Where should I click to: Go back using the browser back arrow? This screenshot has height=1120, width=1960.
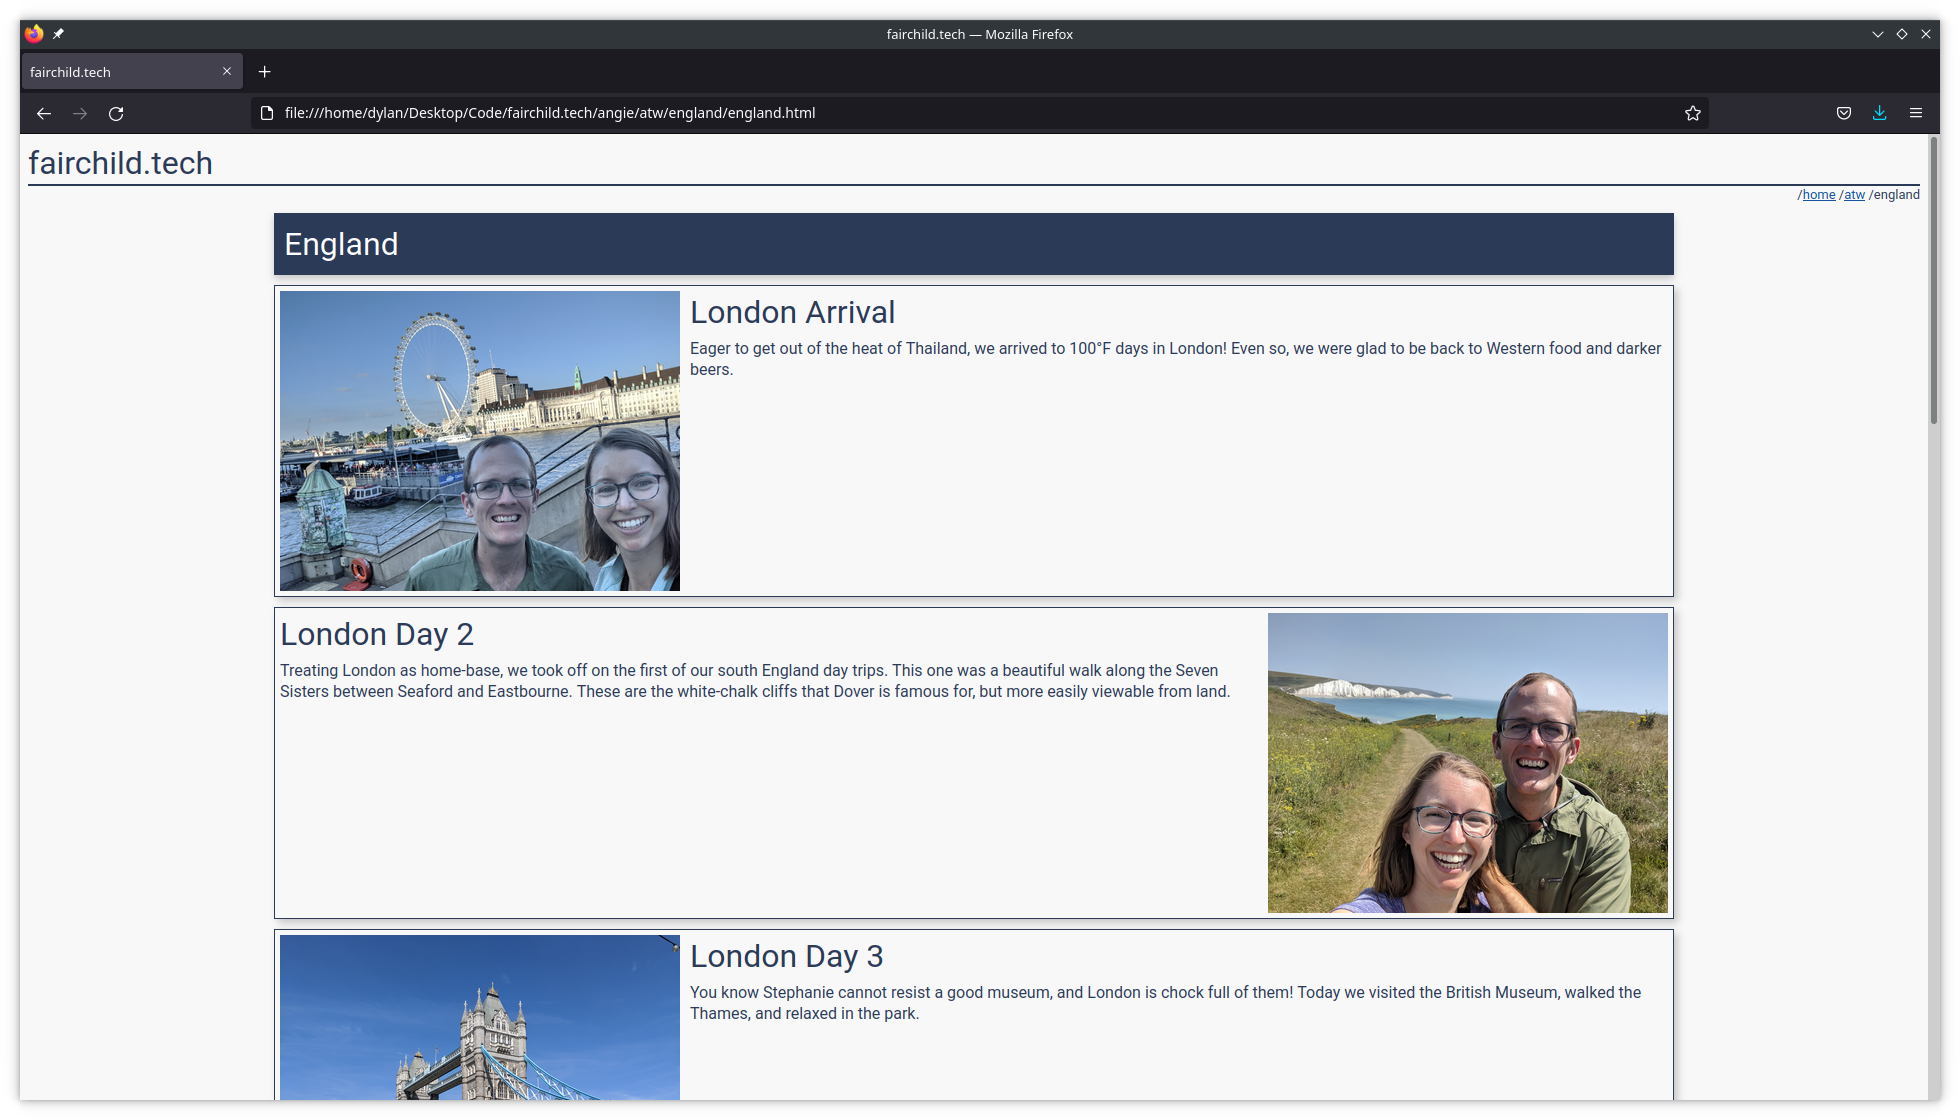click(44, 113)
